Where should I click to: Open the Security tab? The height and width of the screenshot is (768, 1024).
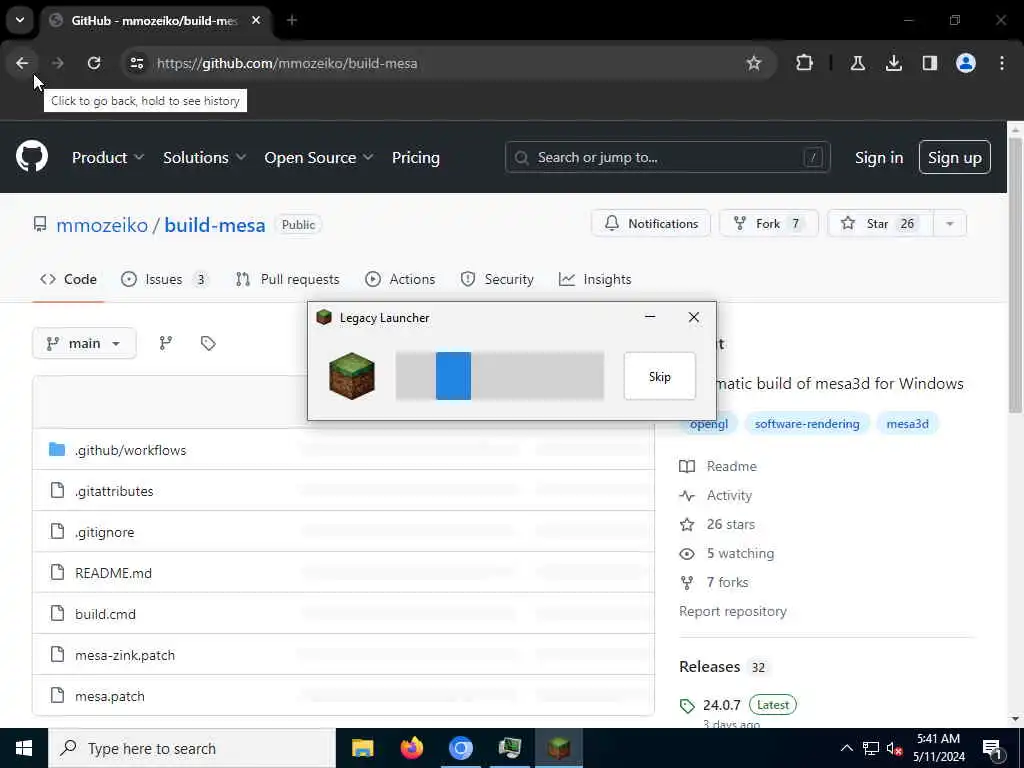point(496,280)
